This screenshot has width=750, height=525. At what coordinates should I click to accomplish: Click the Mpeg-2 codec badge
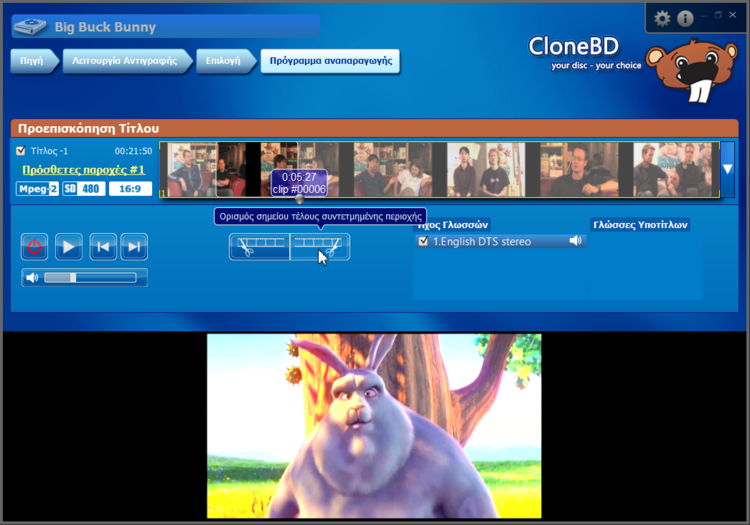click(x=37, y=189)
